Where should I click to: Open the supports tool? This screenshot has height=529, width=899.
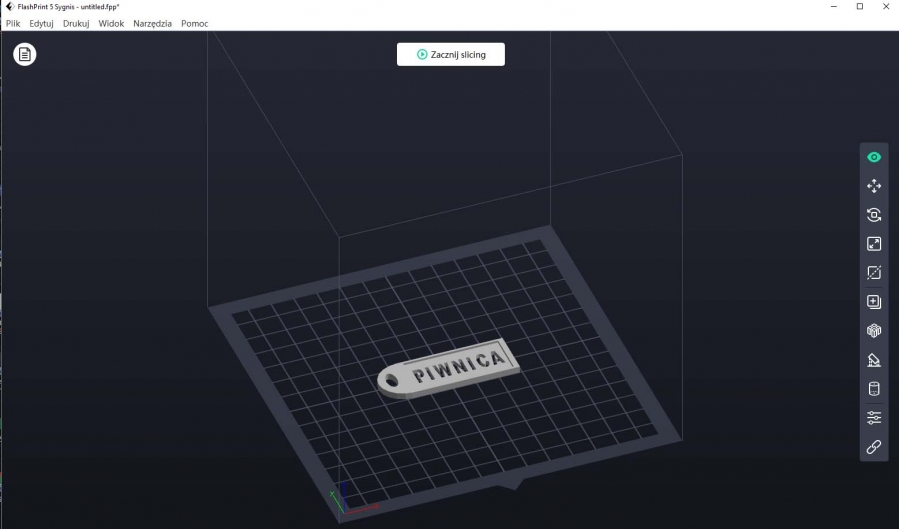(x=874, y=359)
